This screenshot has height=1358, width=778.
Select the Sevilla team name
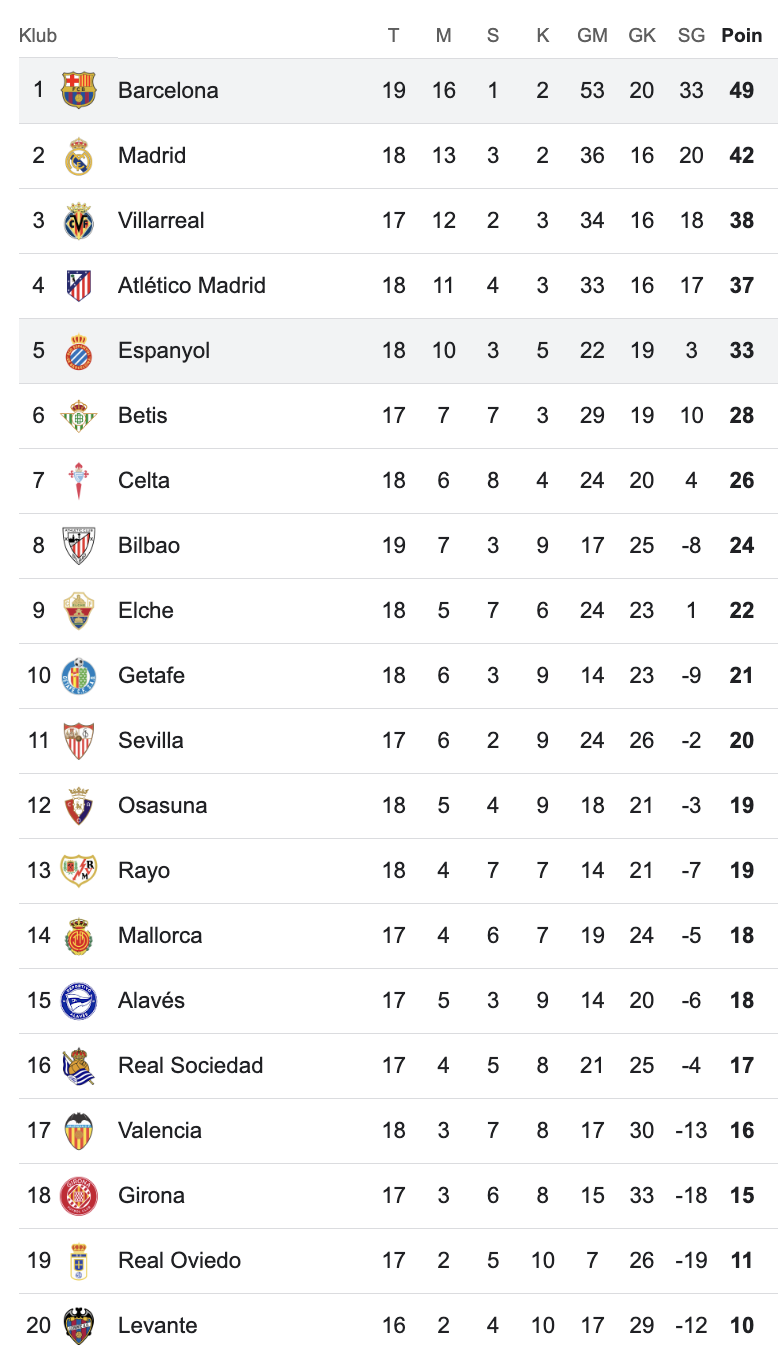(150, 740)
